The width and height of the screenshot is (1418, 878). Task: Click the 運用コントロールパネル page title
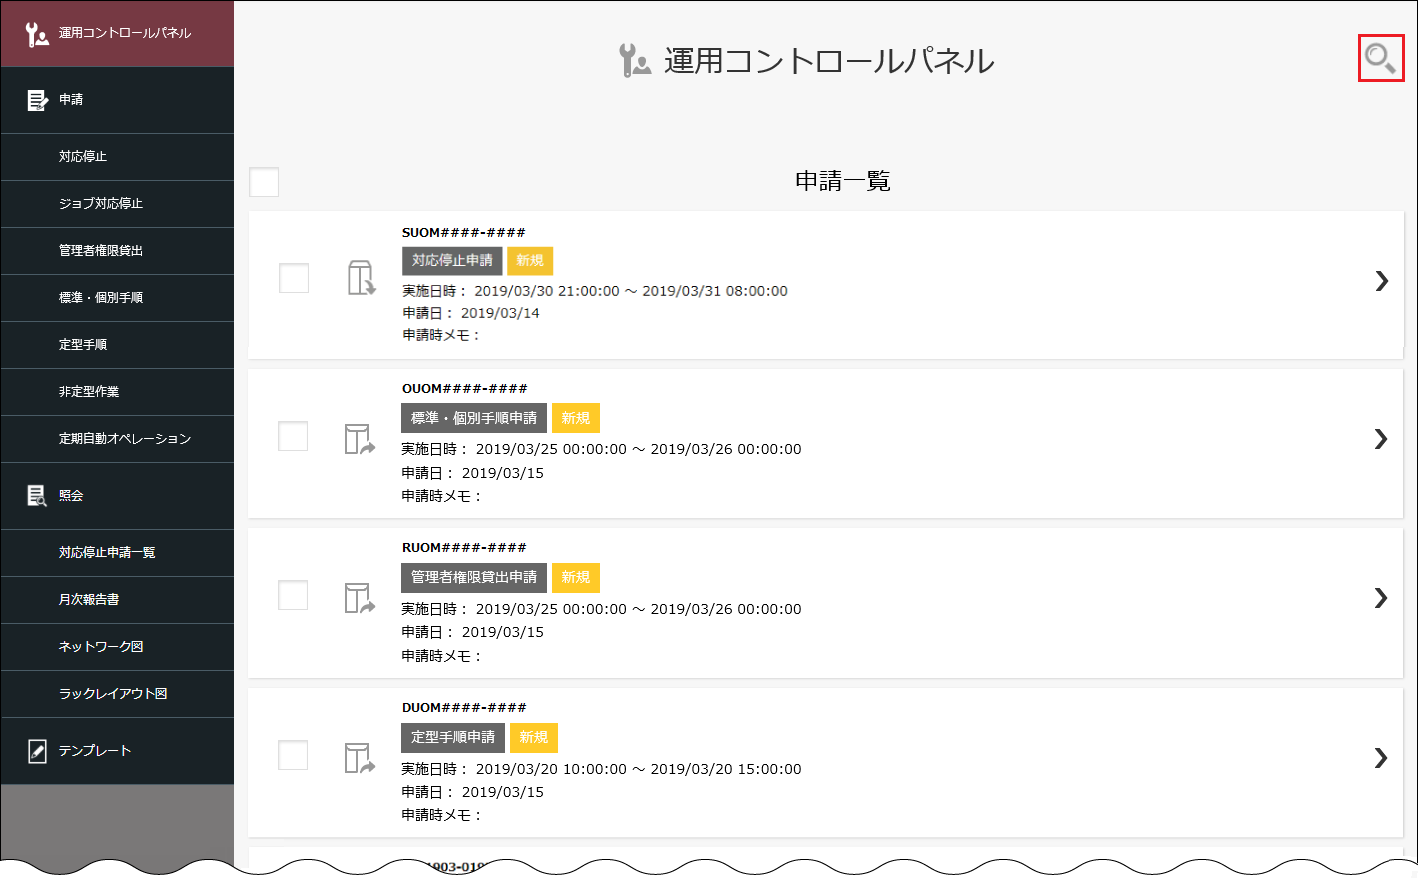[x=829, y=61]
